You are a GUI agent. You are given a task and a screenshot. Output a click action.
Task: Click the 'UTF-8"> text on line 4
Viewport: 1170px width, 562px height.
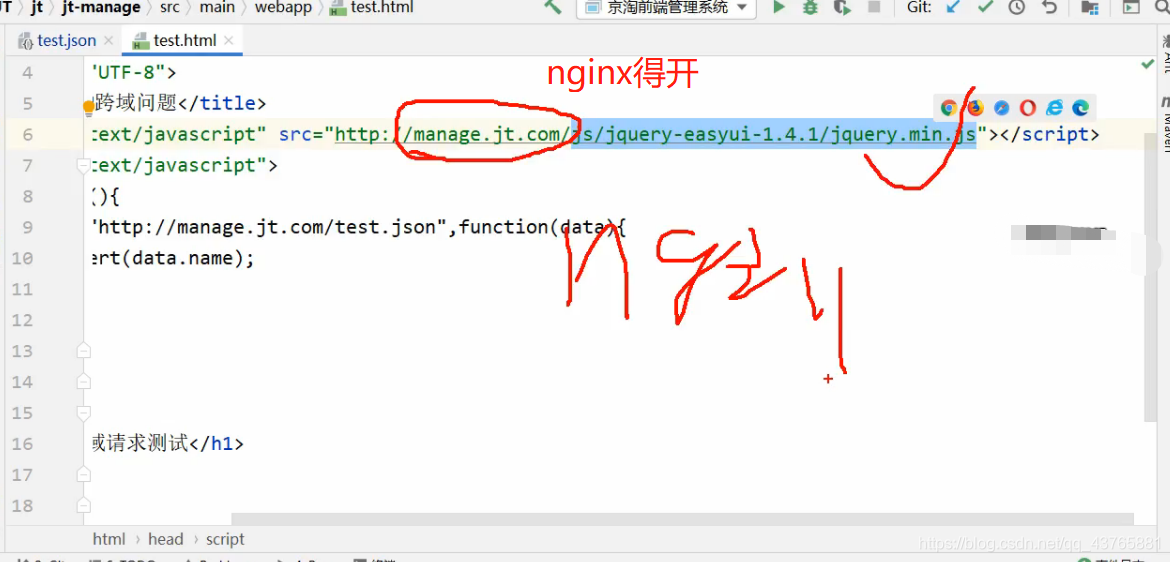tap(134, 72)
